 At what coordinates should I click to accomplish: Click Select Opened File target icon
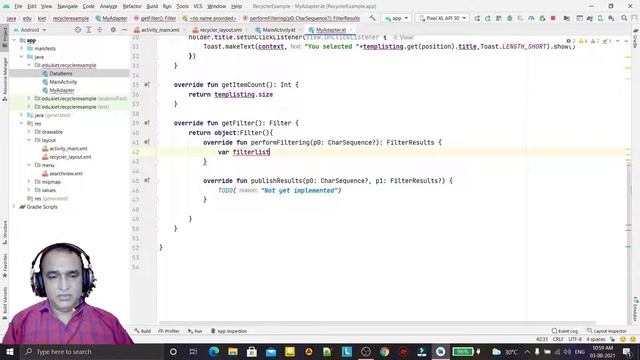click(x=78, y=30)
